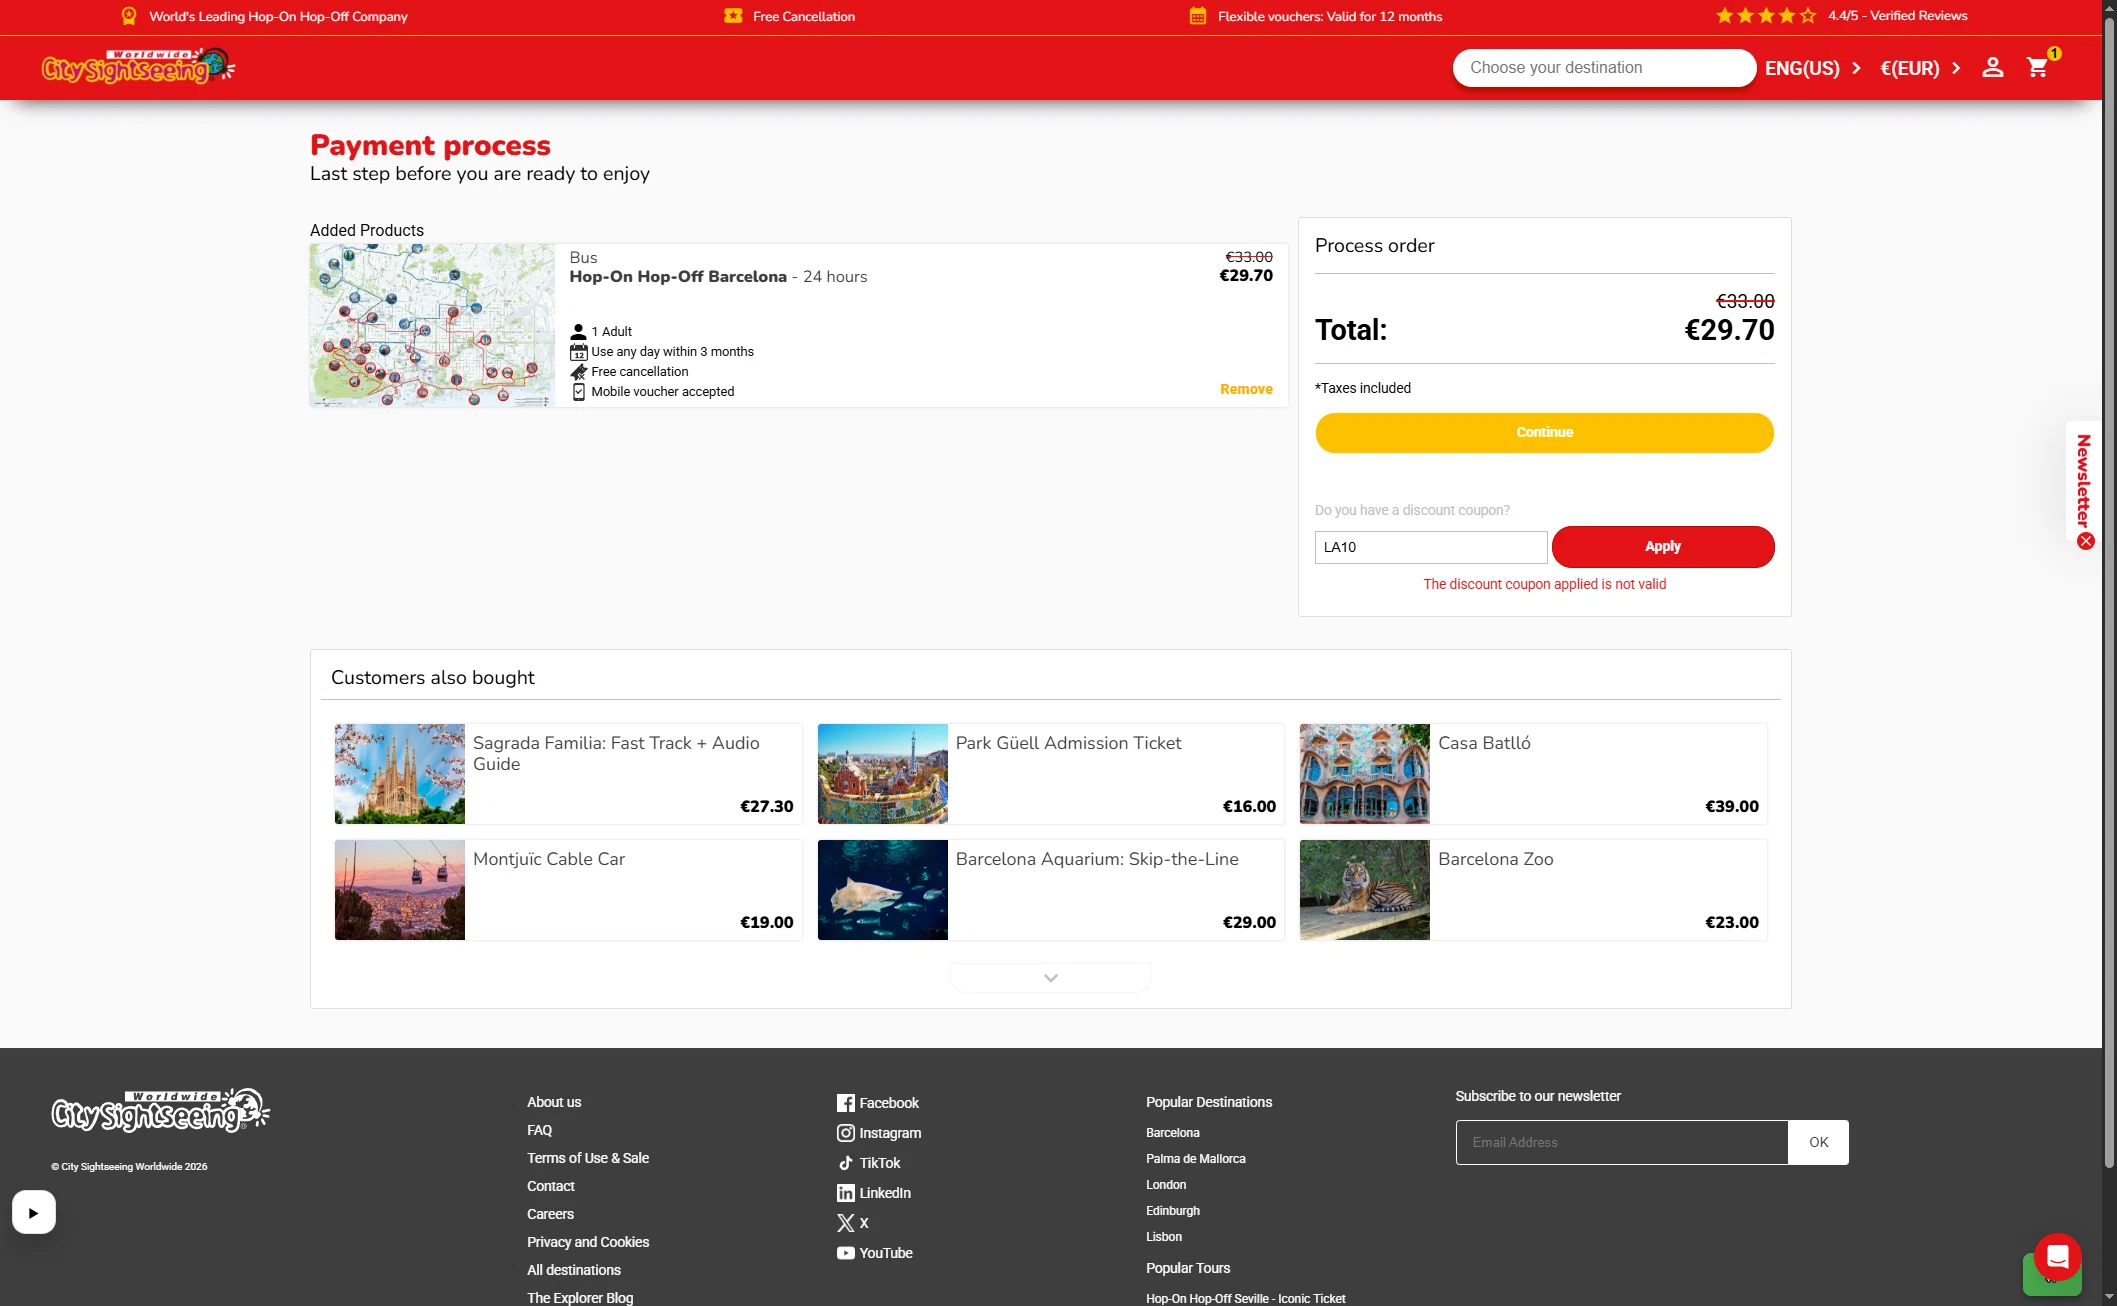Open the Choose your destination field
Screen dimensions: 2117x1306
(x=1604, y=68)
